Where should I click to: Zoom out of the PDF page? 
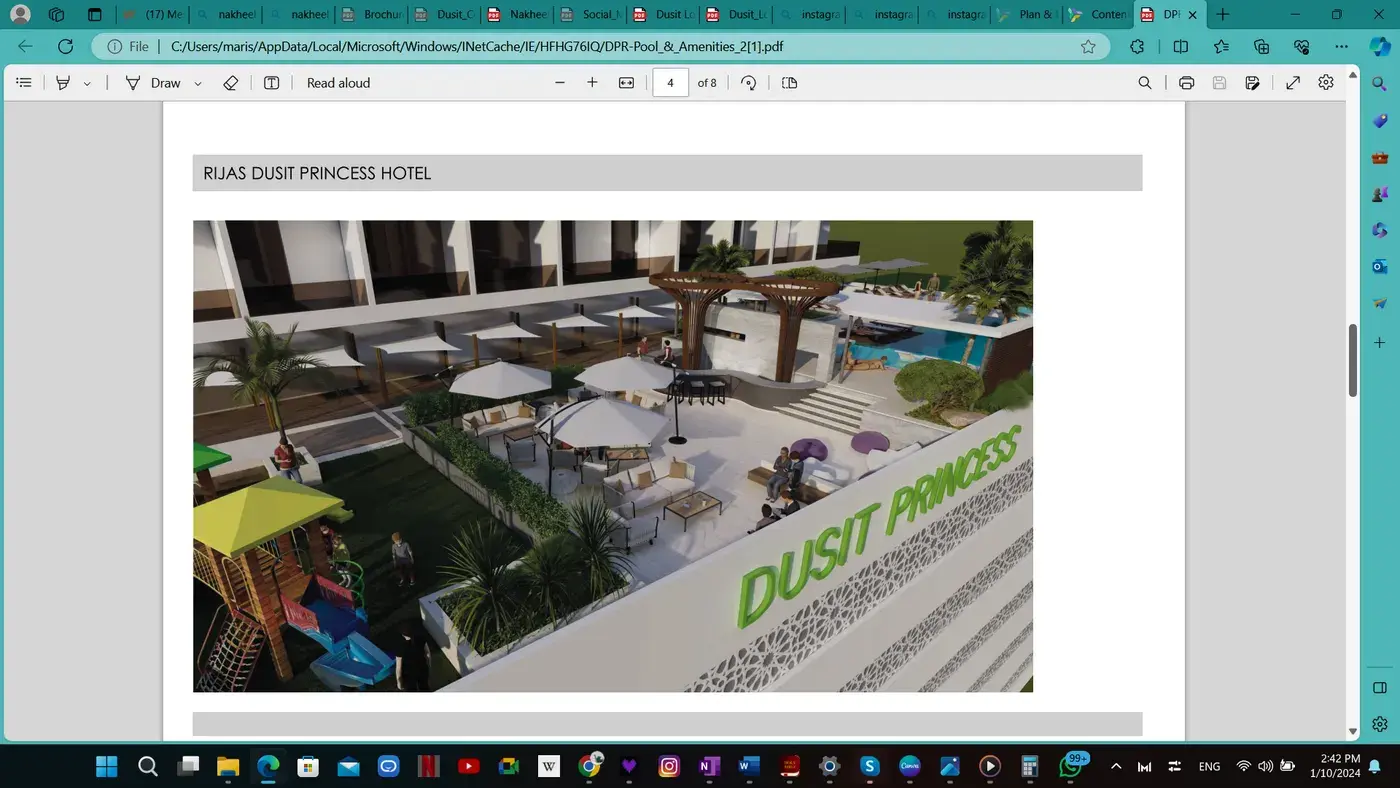tap(560, 83)
